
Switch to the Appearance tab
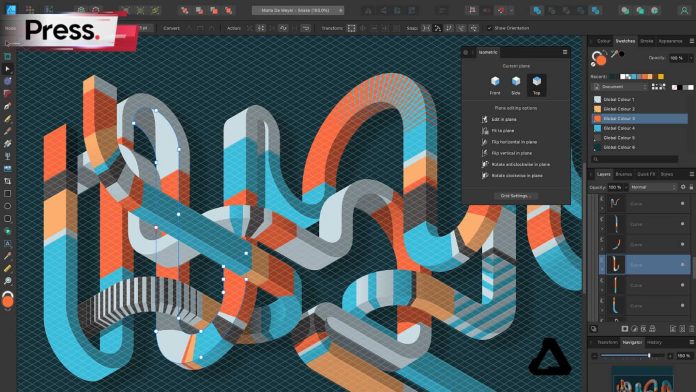pyautogui.click(x=670, y=41)
